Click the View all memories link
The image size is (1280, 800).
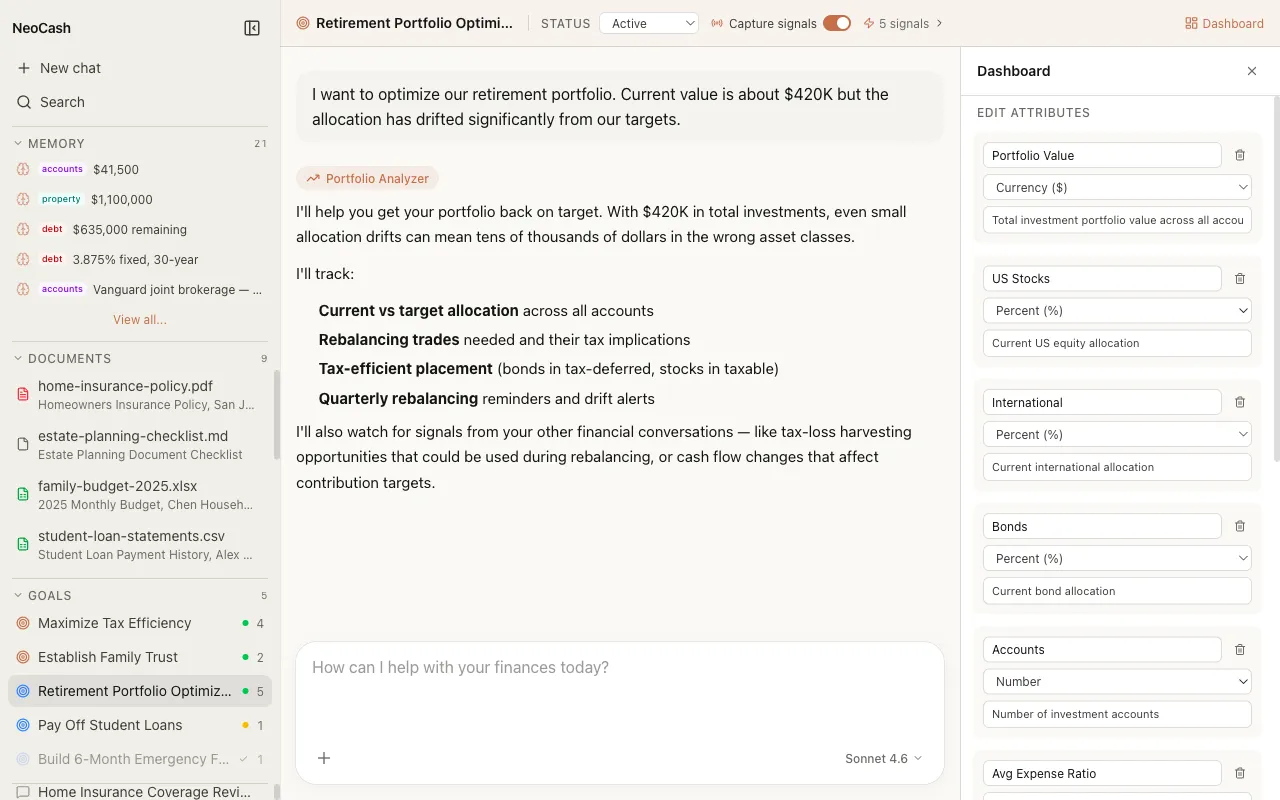pyautogui.click(x=139, y=319)
